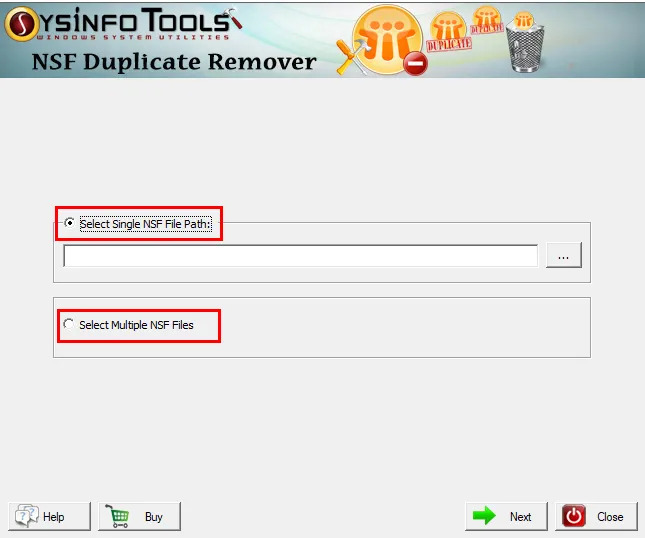Click the red power icon on Close
The height and width of the screenshot is (538, 645).
click(x=574, y=516)
